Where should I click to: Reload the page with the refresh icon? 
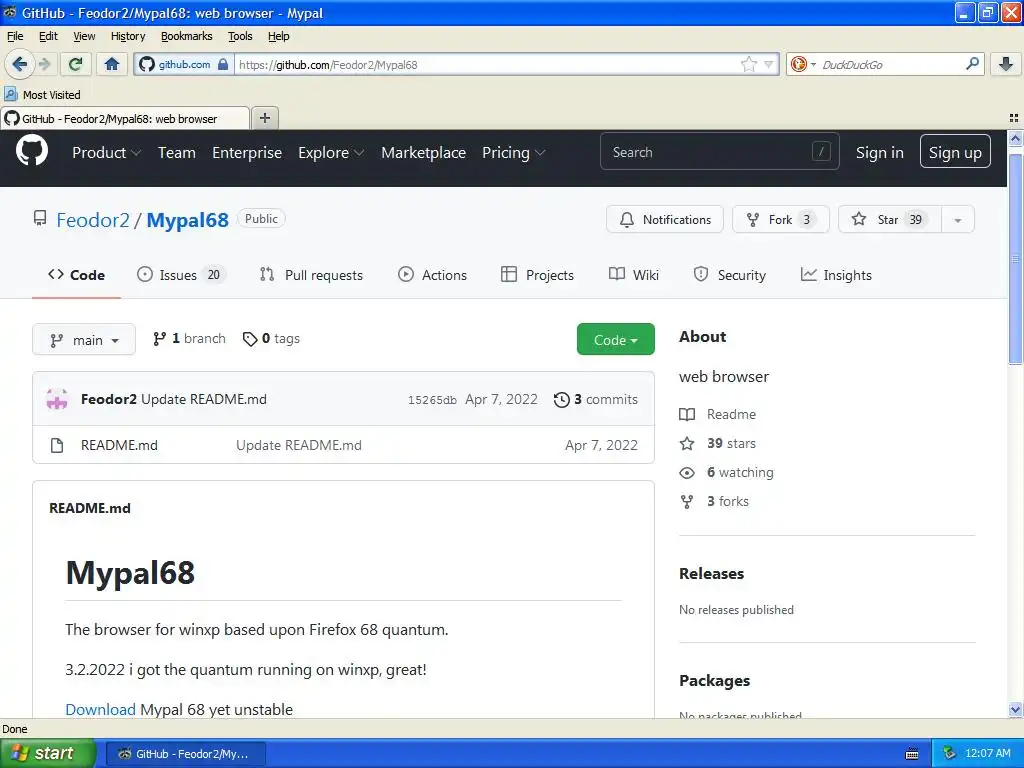pyautogui.click(x=76, y=64)
